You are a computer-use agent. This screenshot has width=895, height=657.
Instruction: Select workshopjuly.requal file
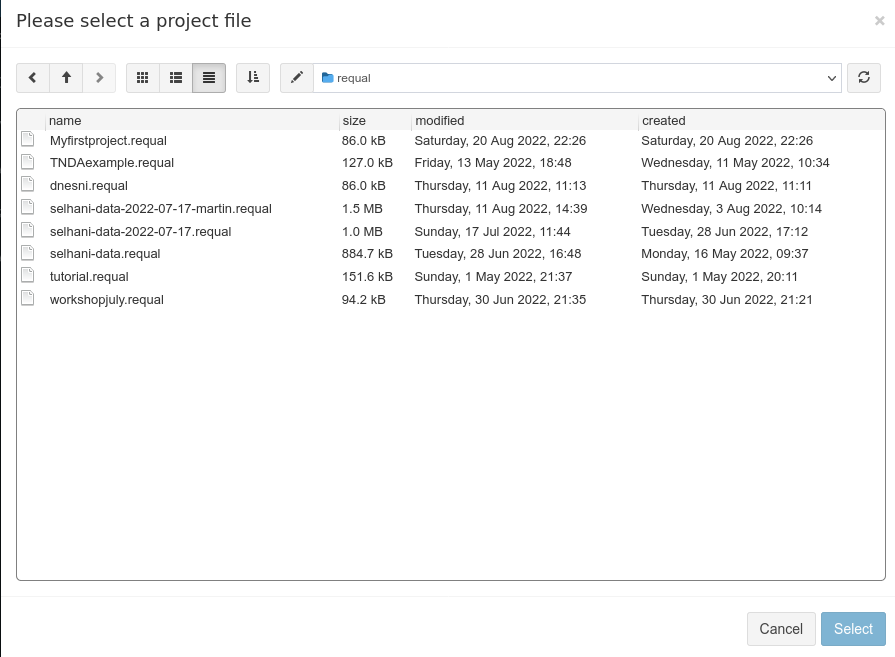pyautogui.click(x=107, y=300)
